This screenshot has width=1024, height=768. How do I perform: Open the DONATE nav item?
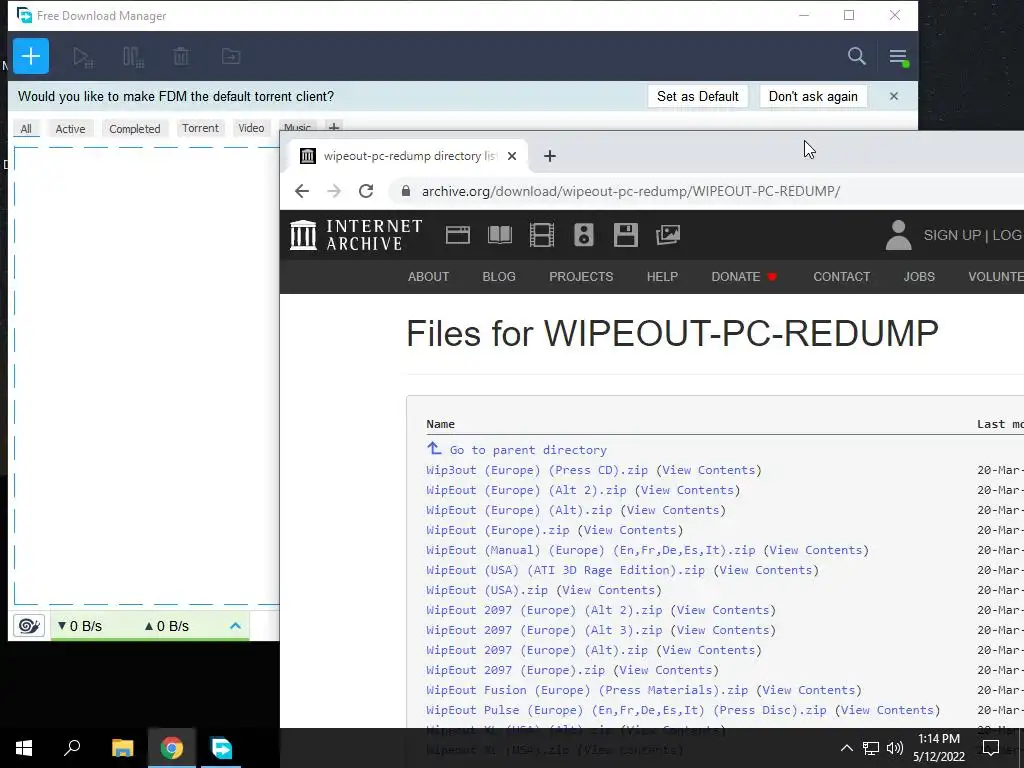click(x=743, y=277)
